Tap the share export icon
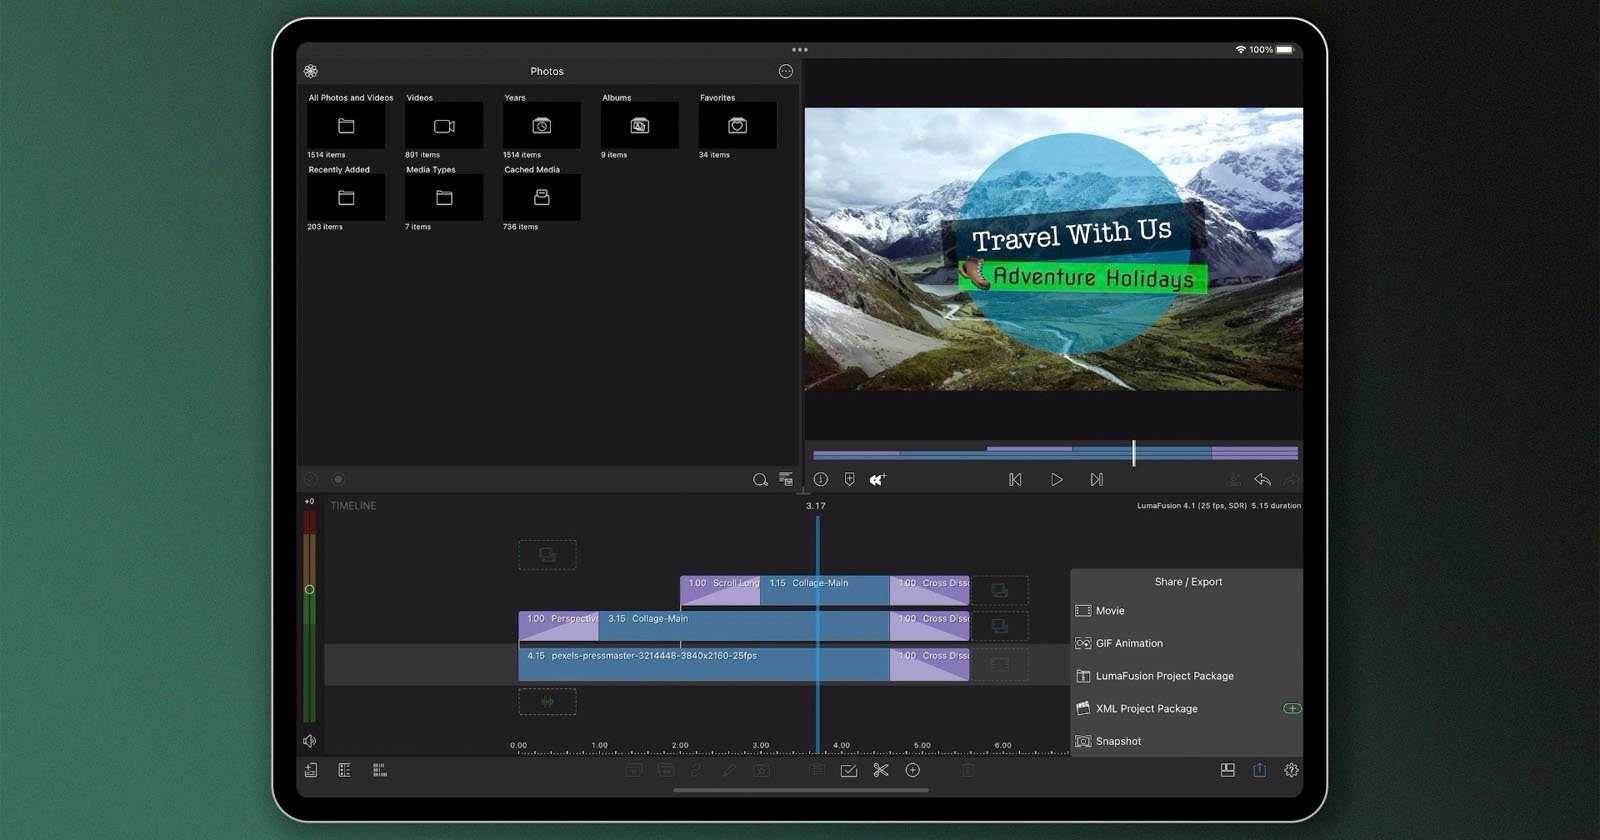This screenshot has height=840, width=1600. (1259, 770)
